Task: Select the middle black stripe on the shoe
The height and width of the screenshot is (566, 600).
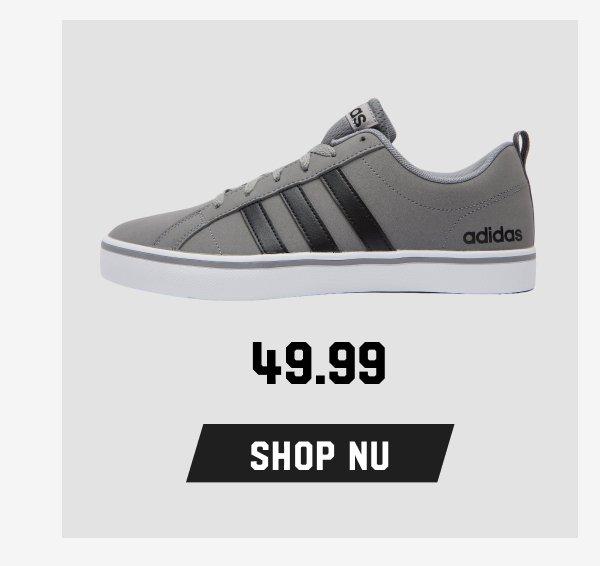Action: click(x=309, y=219)
